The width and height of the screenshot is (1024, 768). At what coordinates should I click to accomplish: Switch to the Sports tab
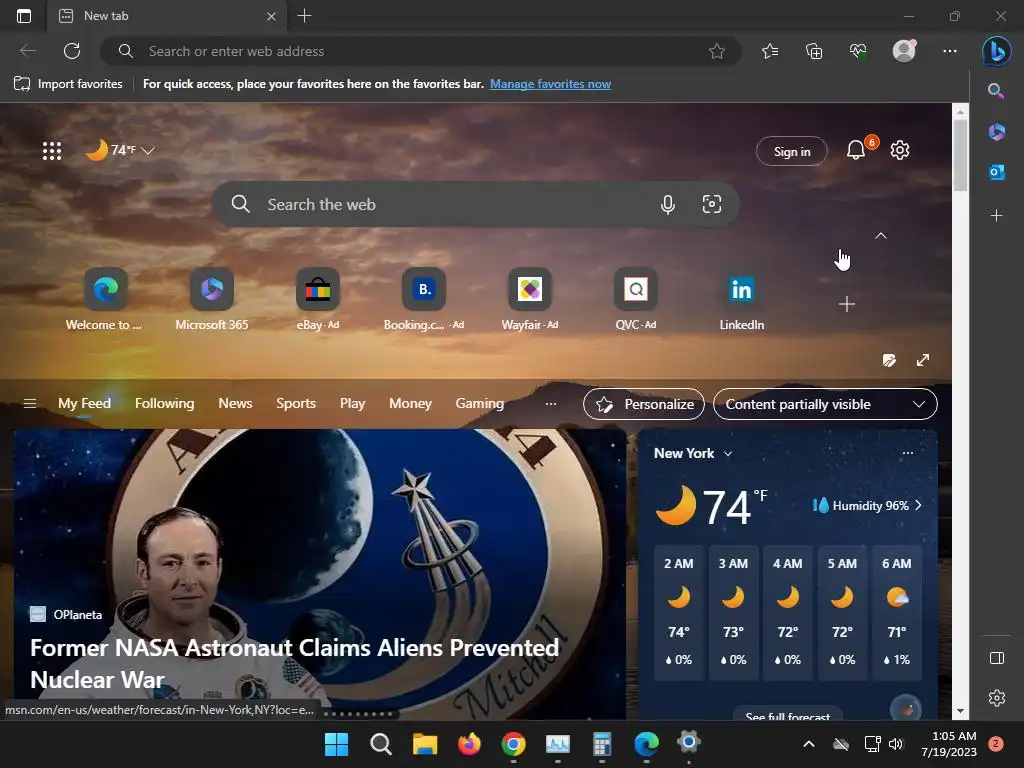pos(296,404)
